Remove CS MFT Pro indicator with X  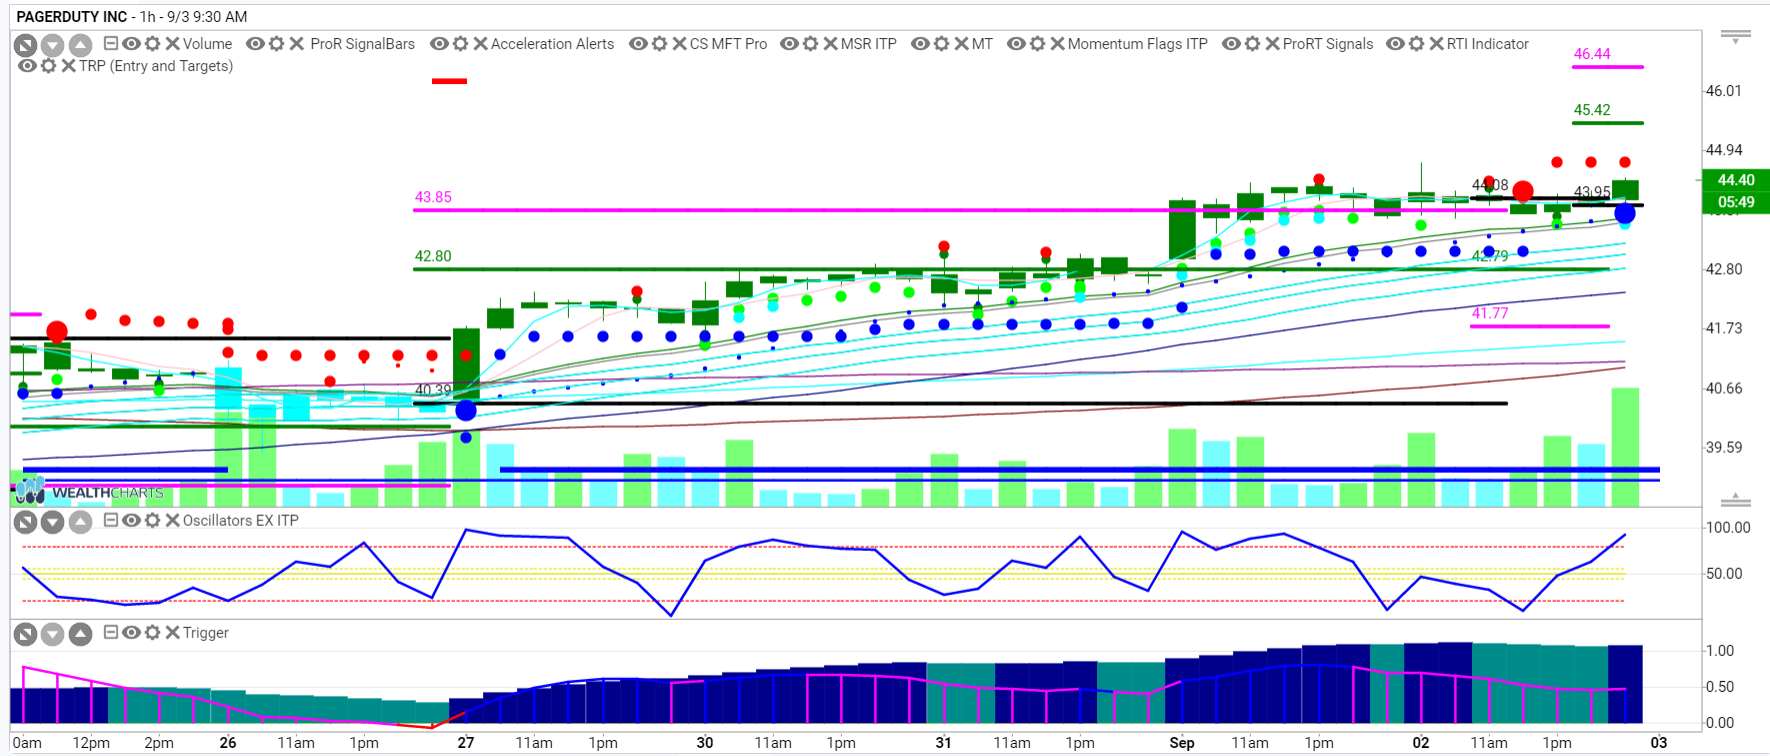pos(679,44)
